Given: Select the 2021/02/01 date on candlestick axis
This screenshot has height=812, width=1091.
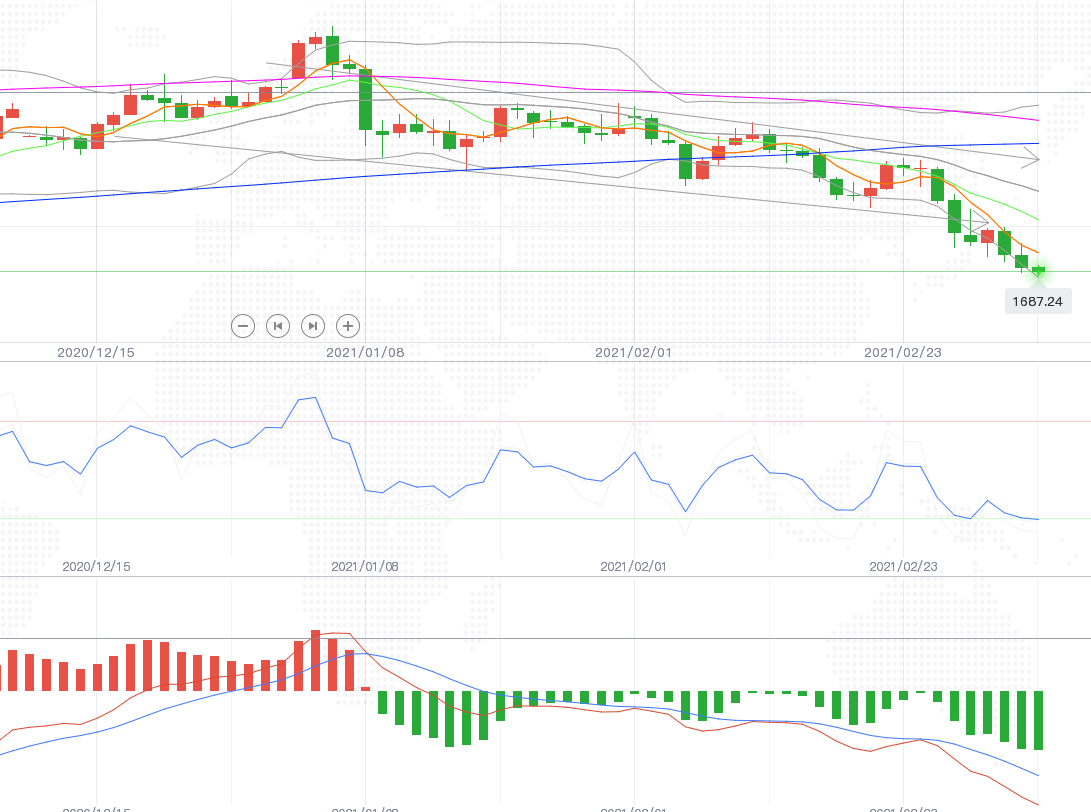Looking at the screenshot, I should click(634, 352).
